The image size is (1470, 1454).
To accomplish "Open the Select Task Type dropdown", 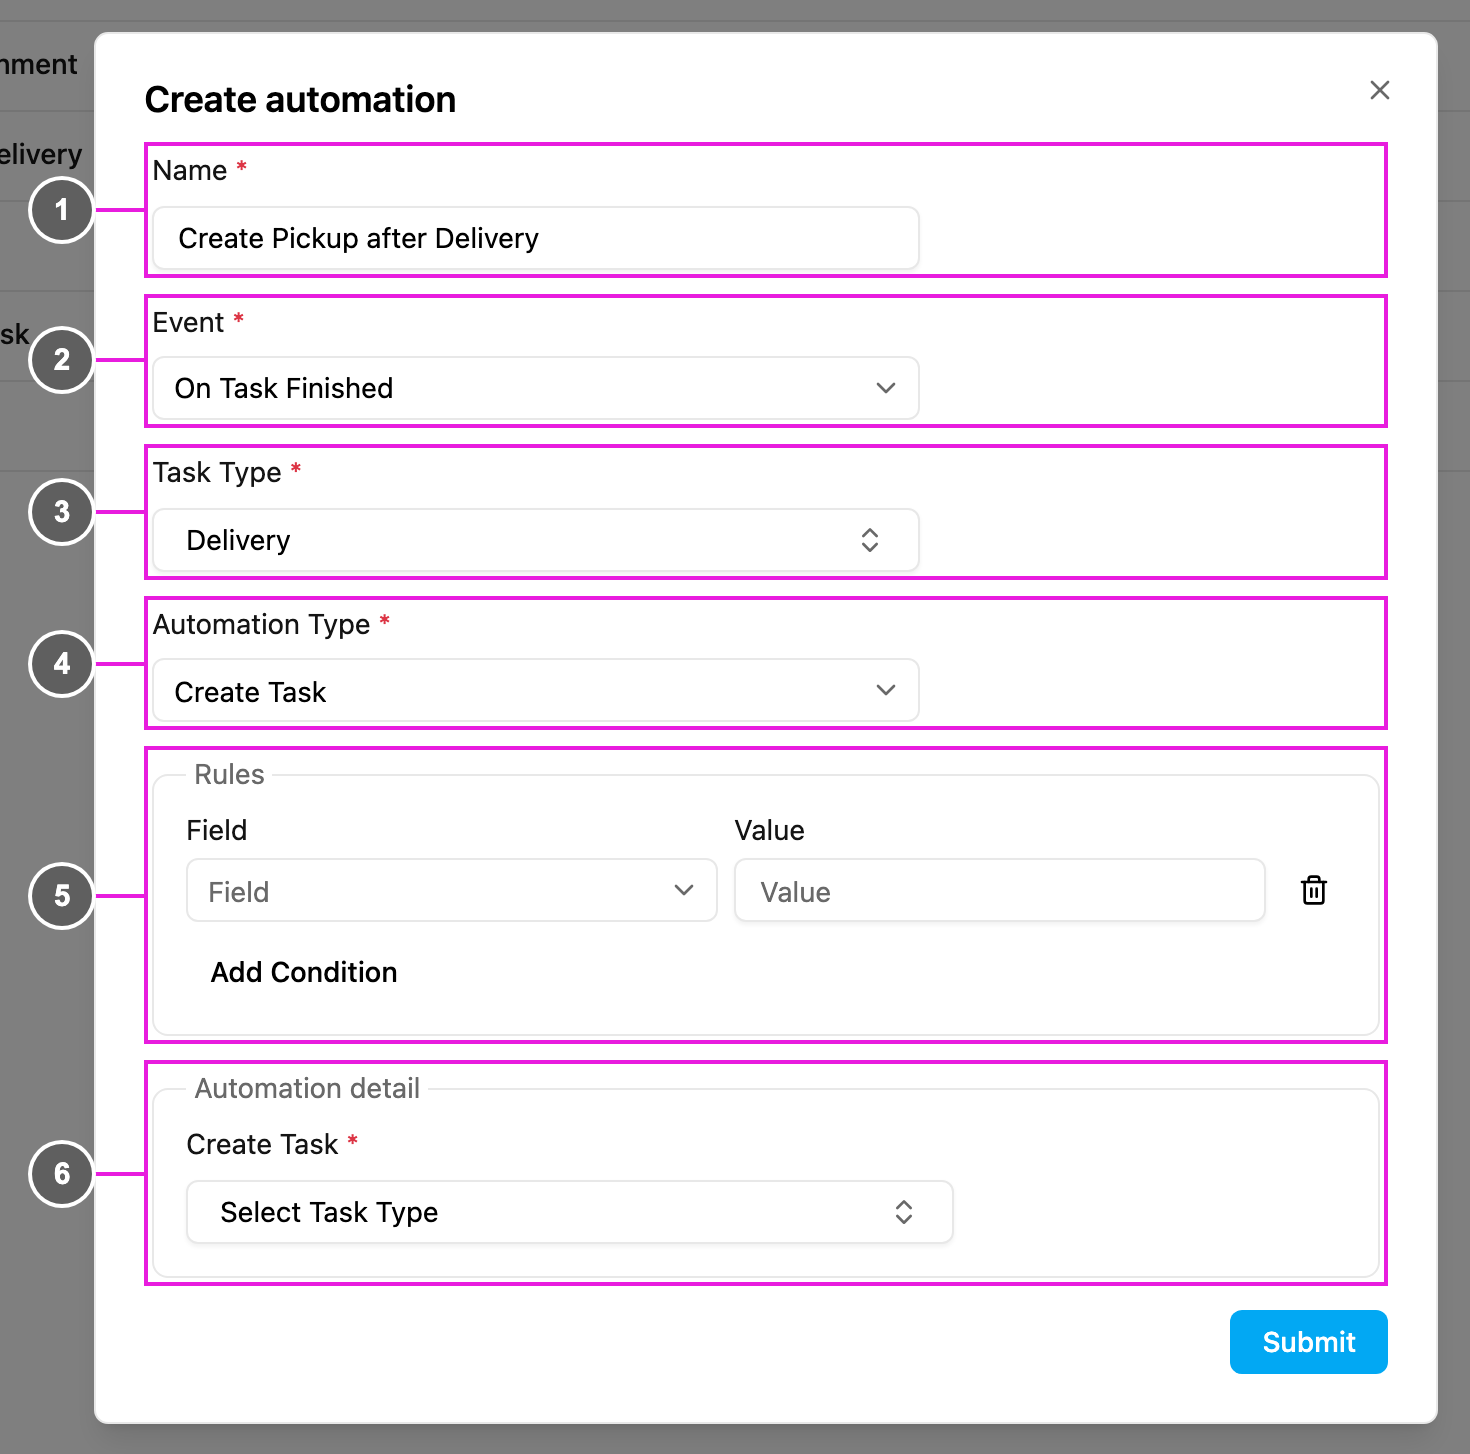I will [x=570, y=1212].
